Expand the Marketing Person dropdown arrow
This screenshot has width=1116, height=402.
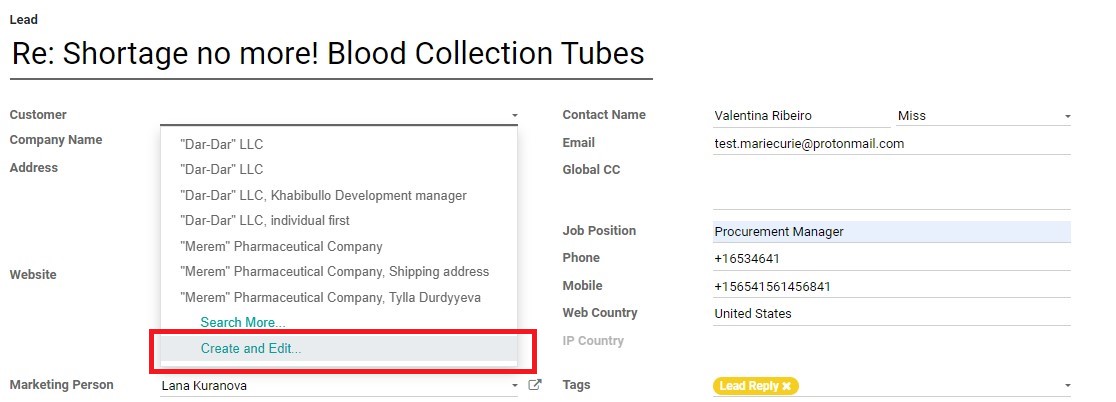(515, 386)
